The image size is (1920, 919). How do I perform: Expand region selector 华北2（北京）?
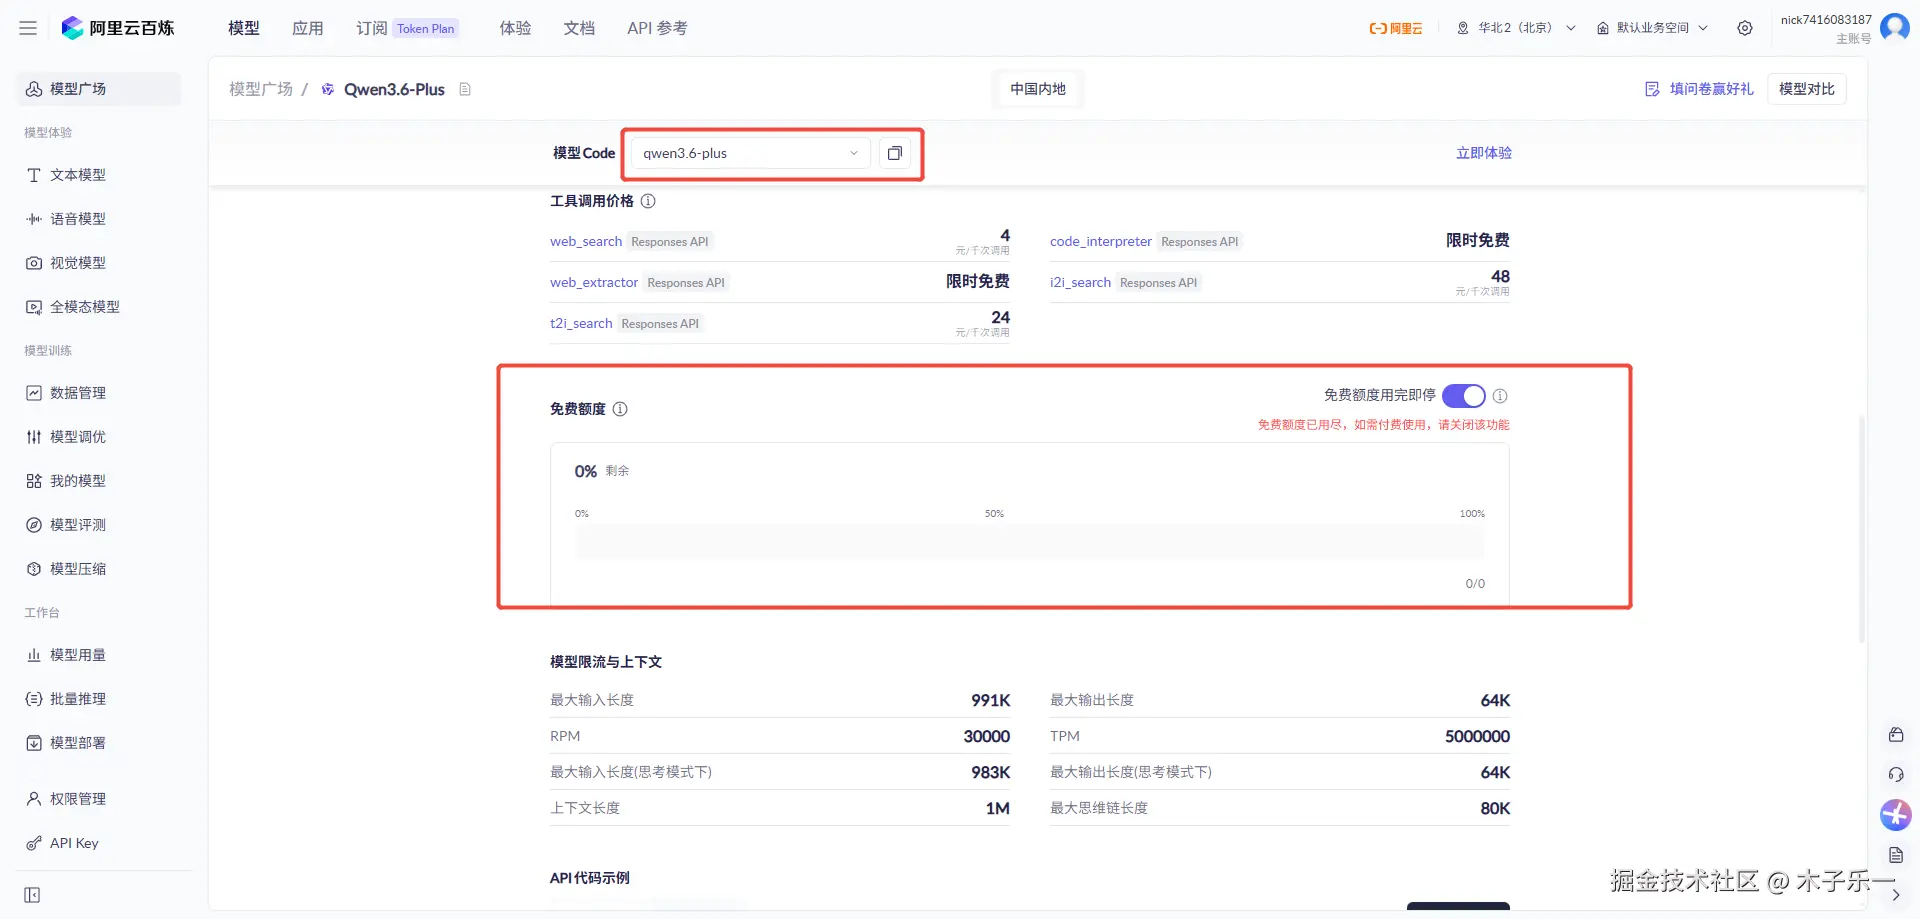pyautogui.click(x=1517, y=28)
